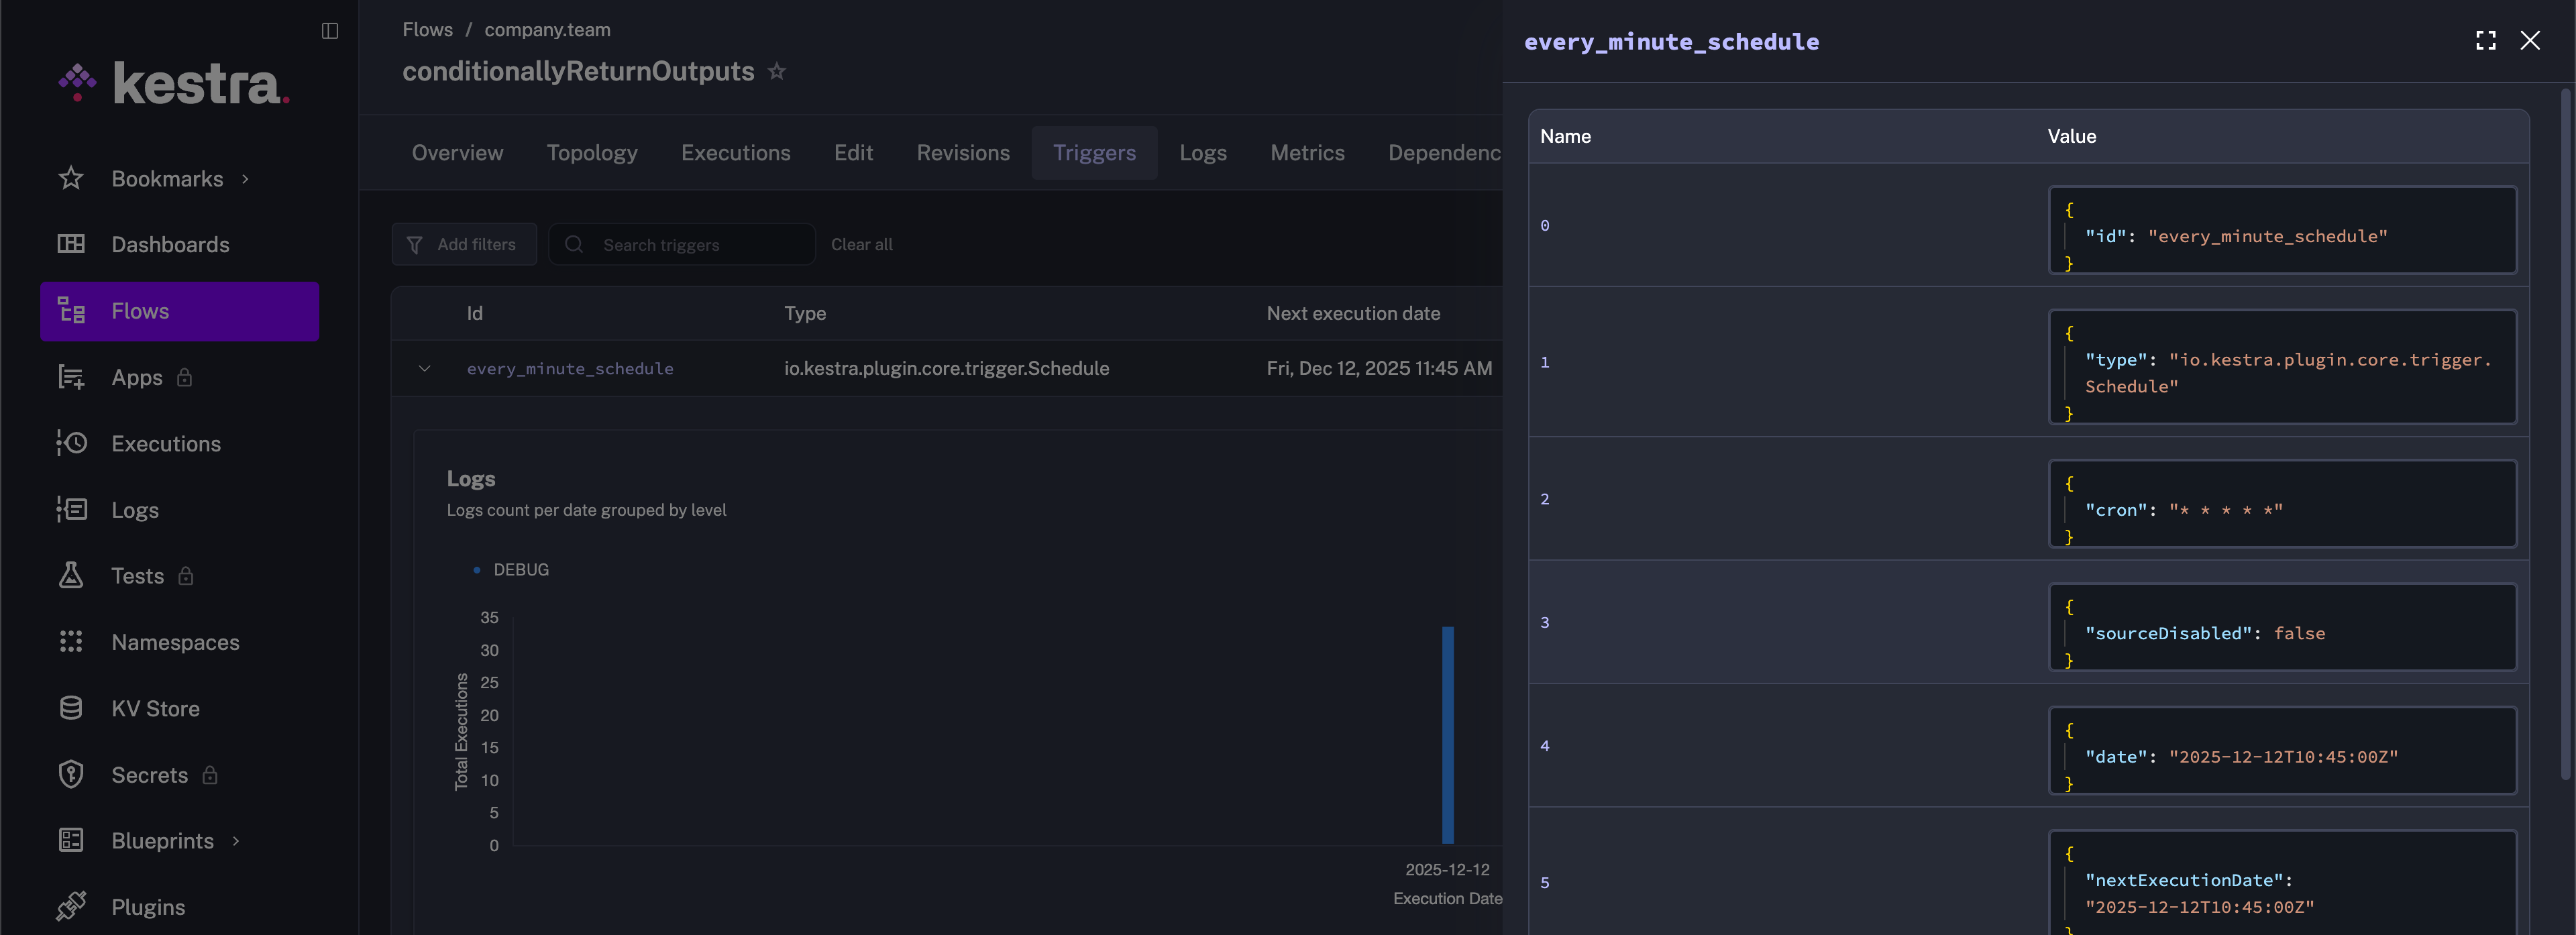This screenshot has height=935, width=2576.
Task: Star the conditionallyReturnOutputs flow as bookmark
Action: tap(776, 72)
